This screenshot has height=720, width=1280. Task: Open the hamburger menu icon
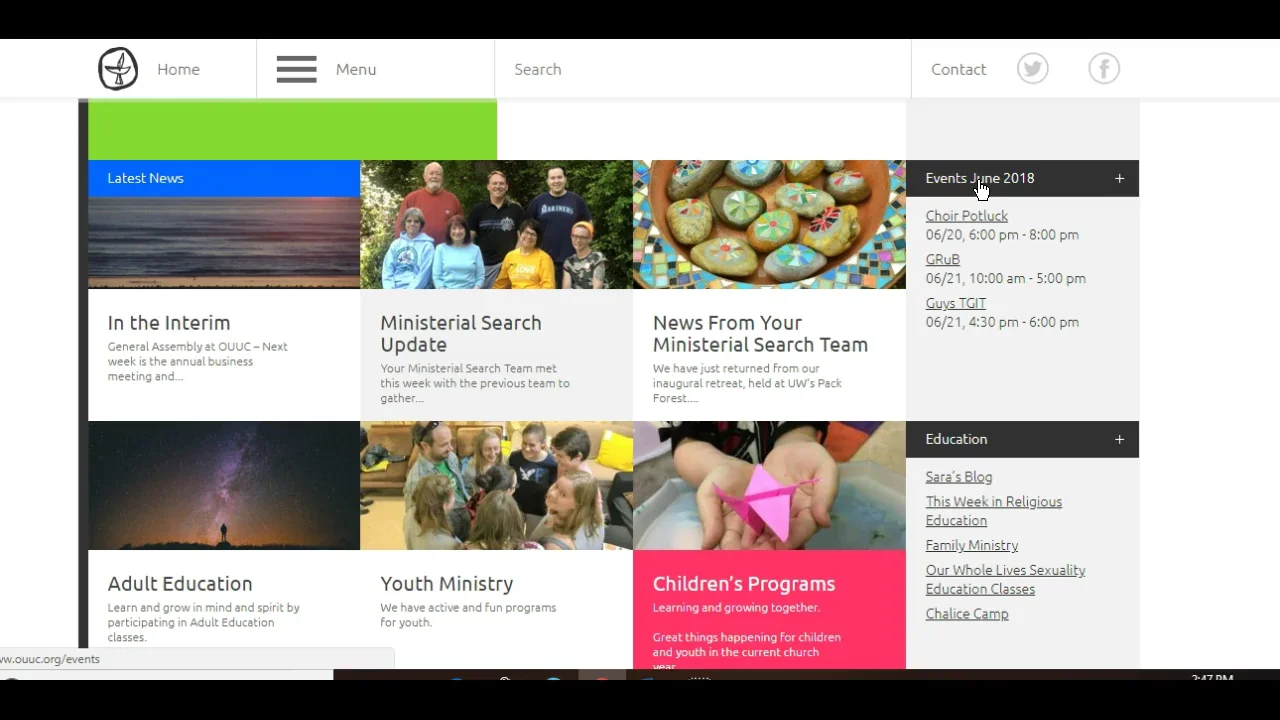(296, 69)
